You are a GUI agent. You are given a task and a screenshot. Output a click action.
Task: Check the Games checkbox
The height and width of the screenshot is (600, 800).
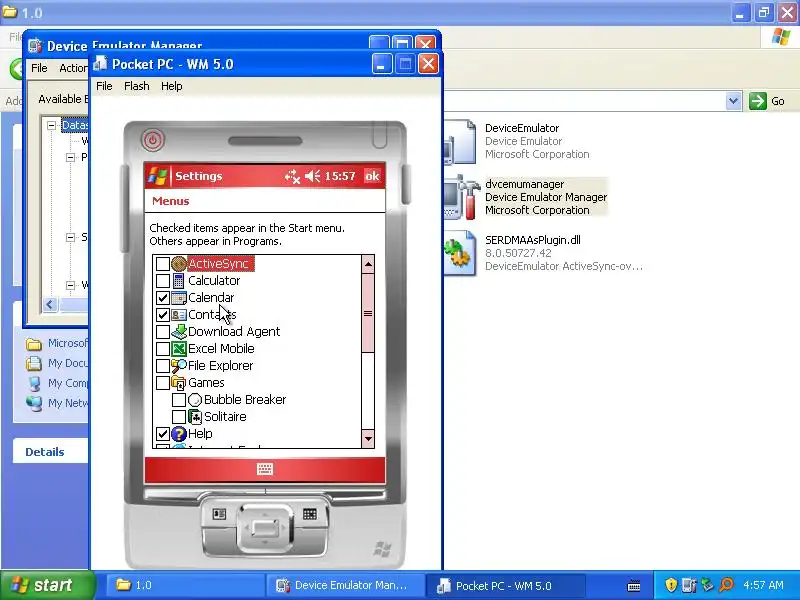coord(163,383)
